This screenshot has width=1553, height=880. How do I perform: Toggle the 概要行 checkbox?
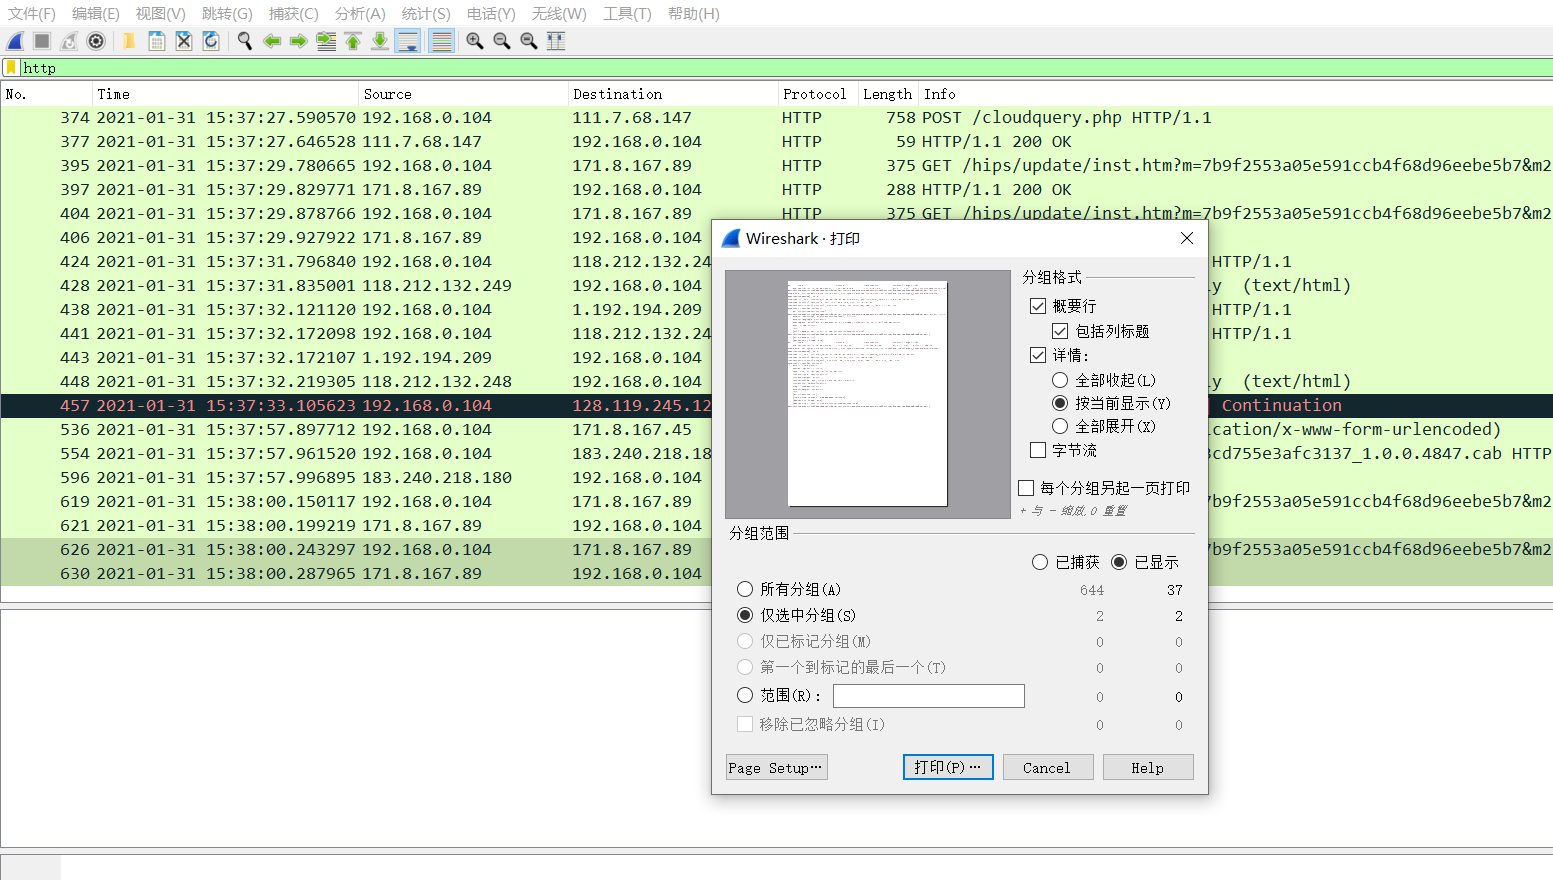(1038, 306)
